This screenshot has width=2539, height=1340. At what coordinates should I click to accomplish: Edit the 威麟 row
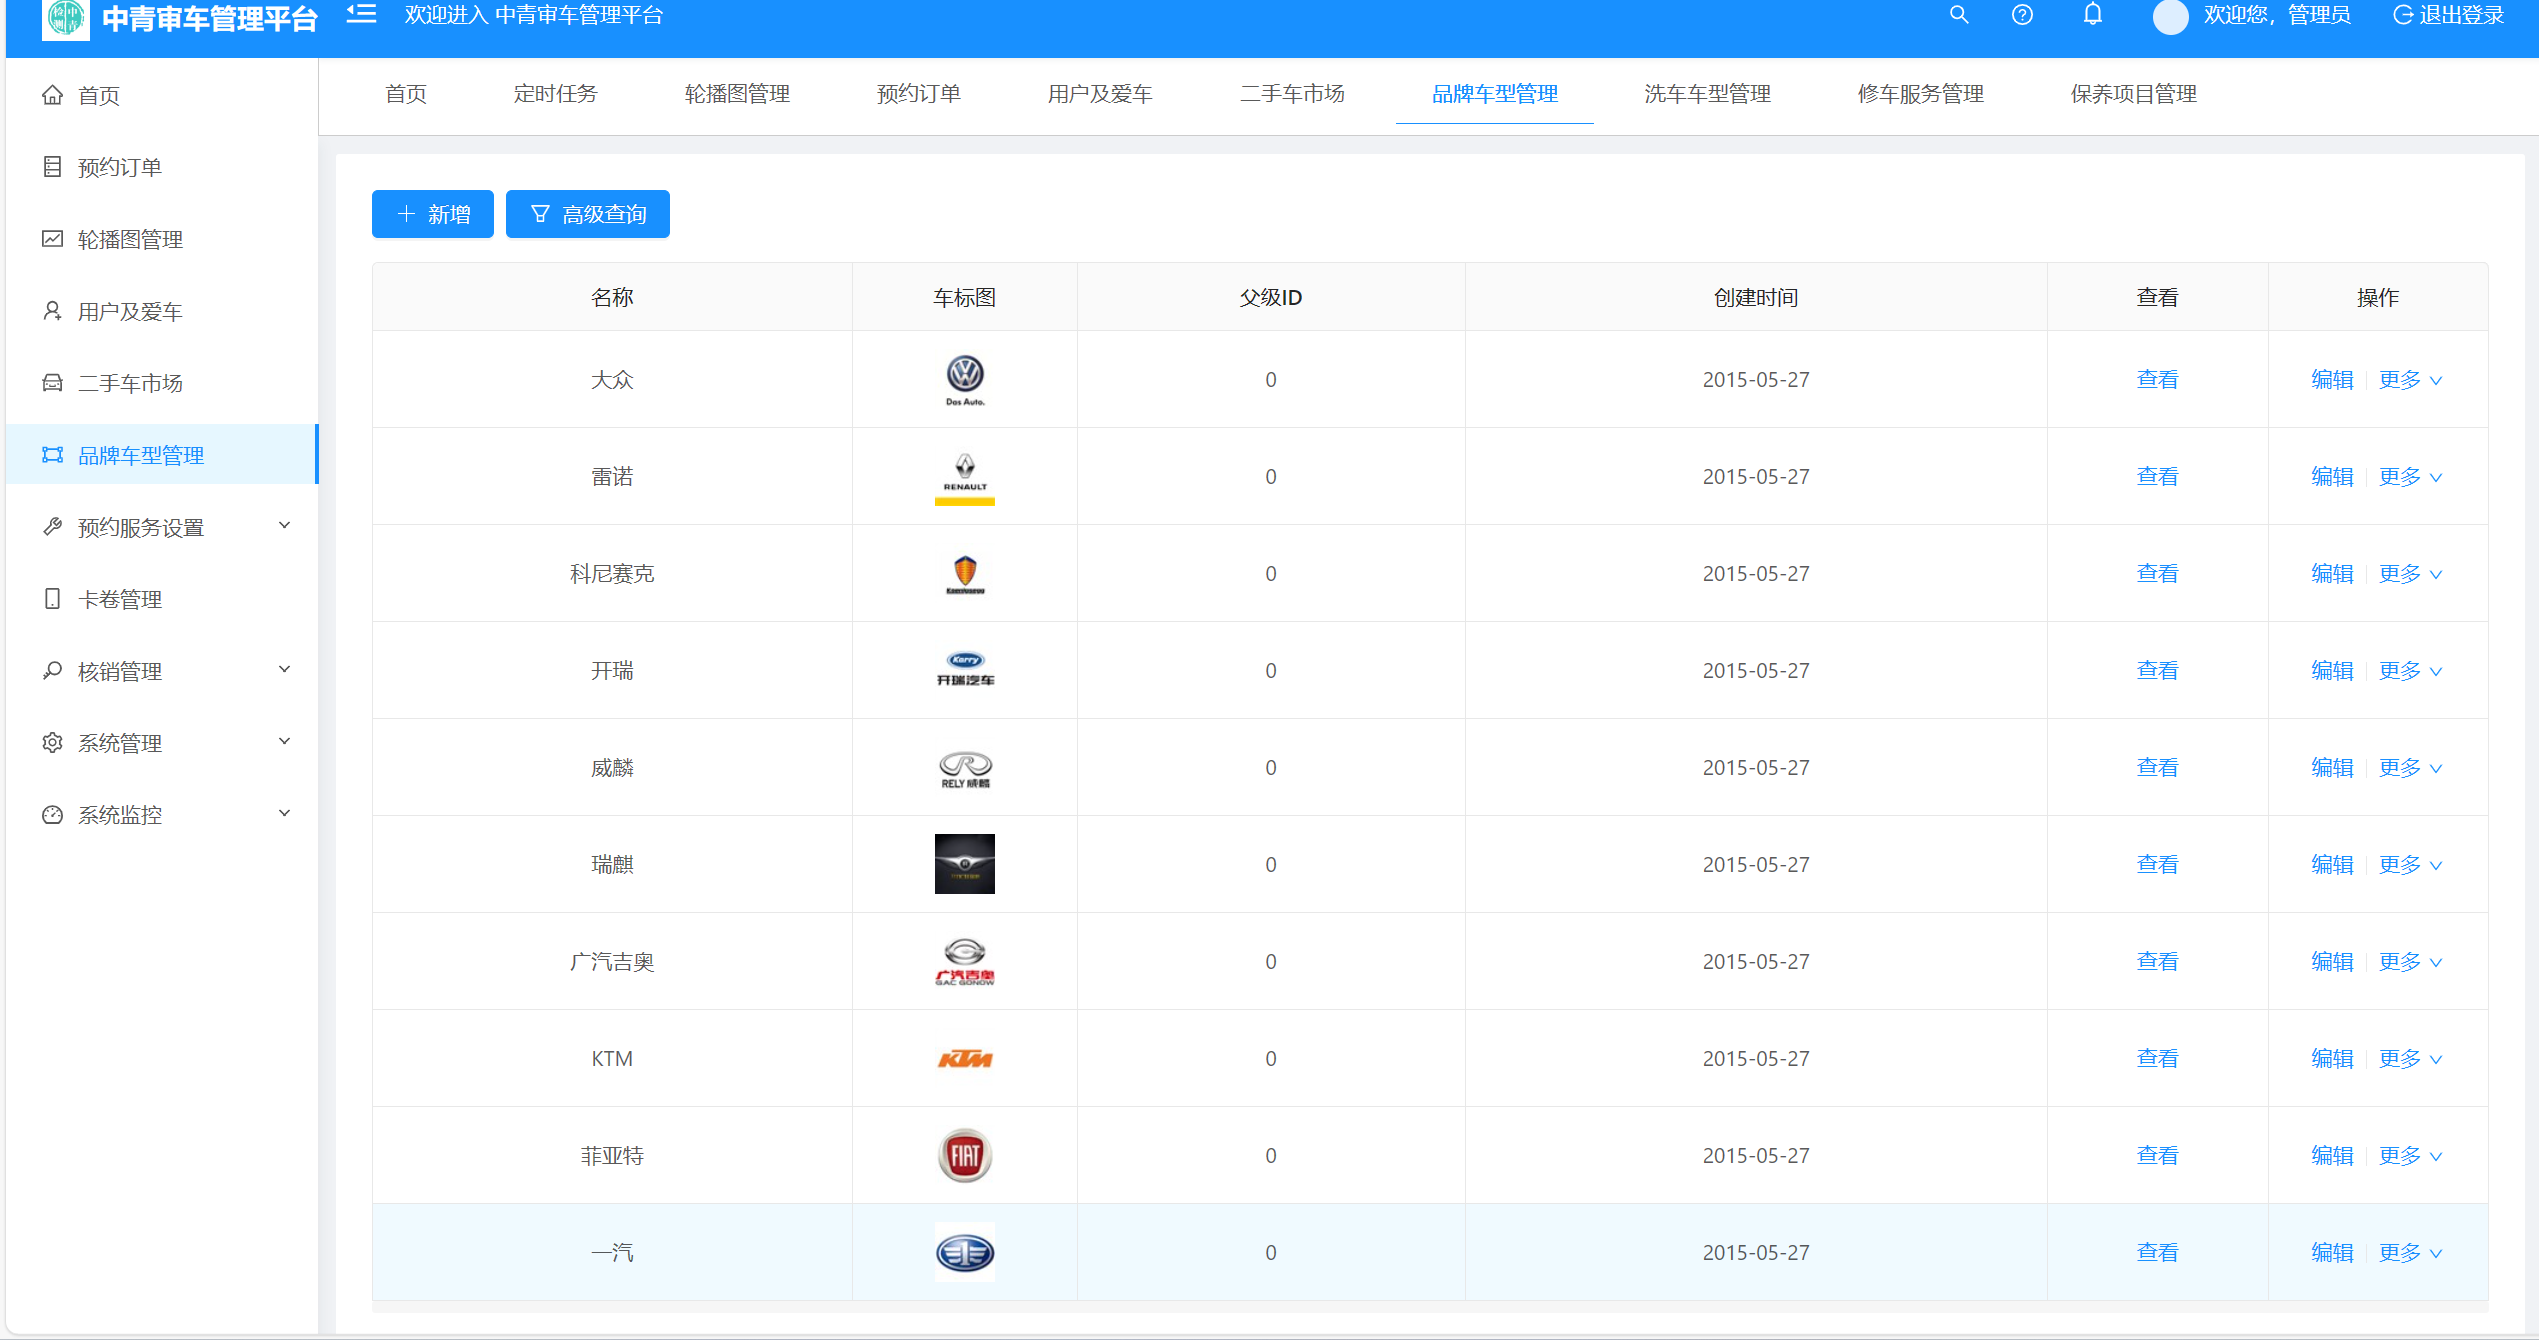point(2332,768)
